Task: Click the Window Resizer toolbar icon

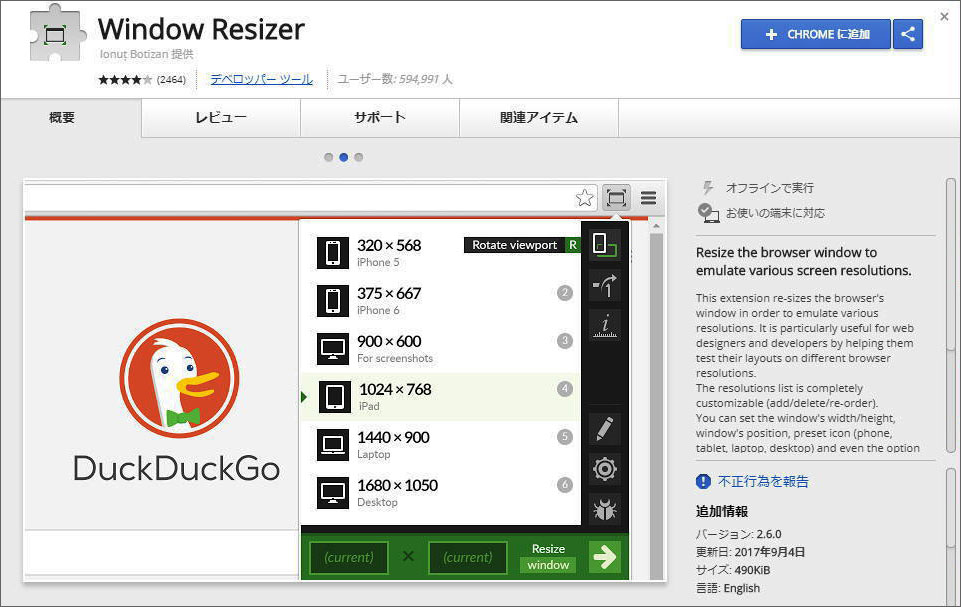Action: click(x=616, y=198)
